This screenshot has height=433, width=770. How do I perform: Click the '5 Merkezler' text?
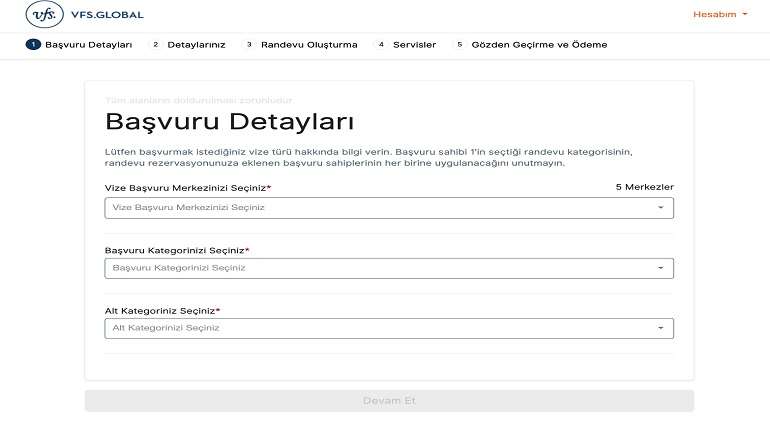click(x=645, y=187)
